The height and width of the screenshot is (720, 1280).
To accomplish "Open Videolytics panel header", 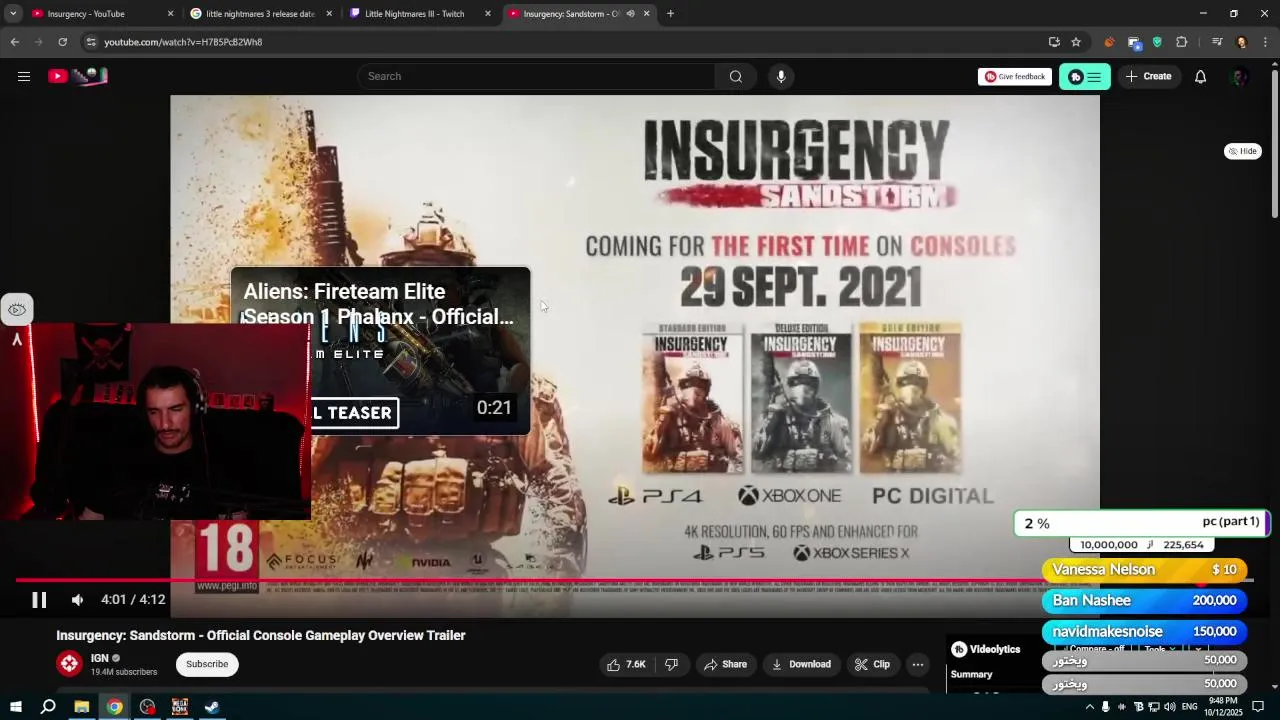I will tap(986, 649).
